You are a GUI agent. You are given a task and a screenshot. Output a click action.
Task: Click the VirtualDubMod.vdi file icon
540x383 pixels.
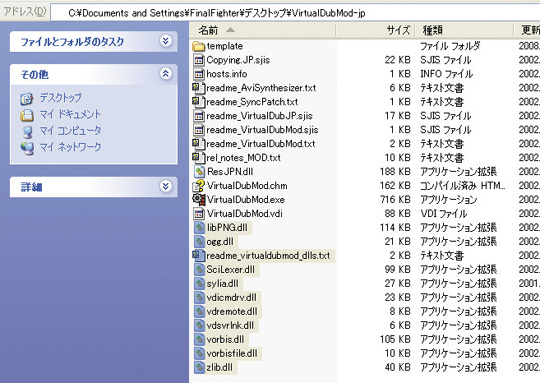point(199,214)
